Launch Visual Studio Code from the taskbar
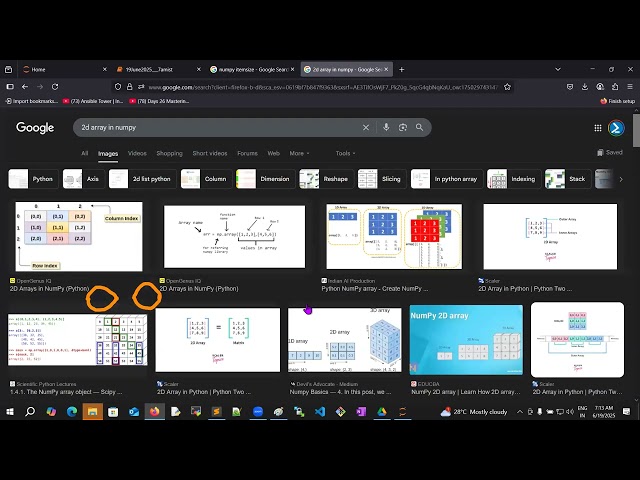This screenshot has height=480, width=640. coord(319,412)
